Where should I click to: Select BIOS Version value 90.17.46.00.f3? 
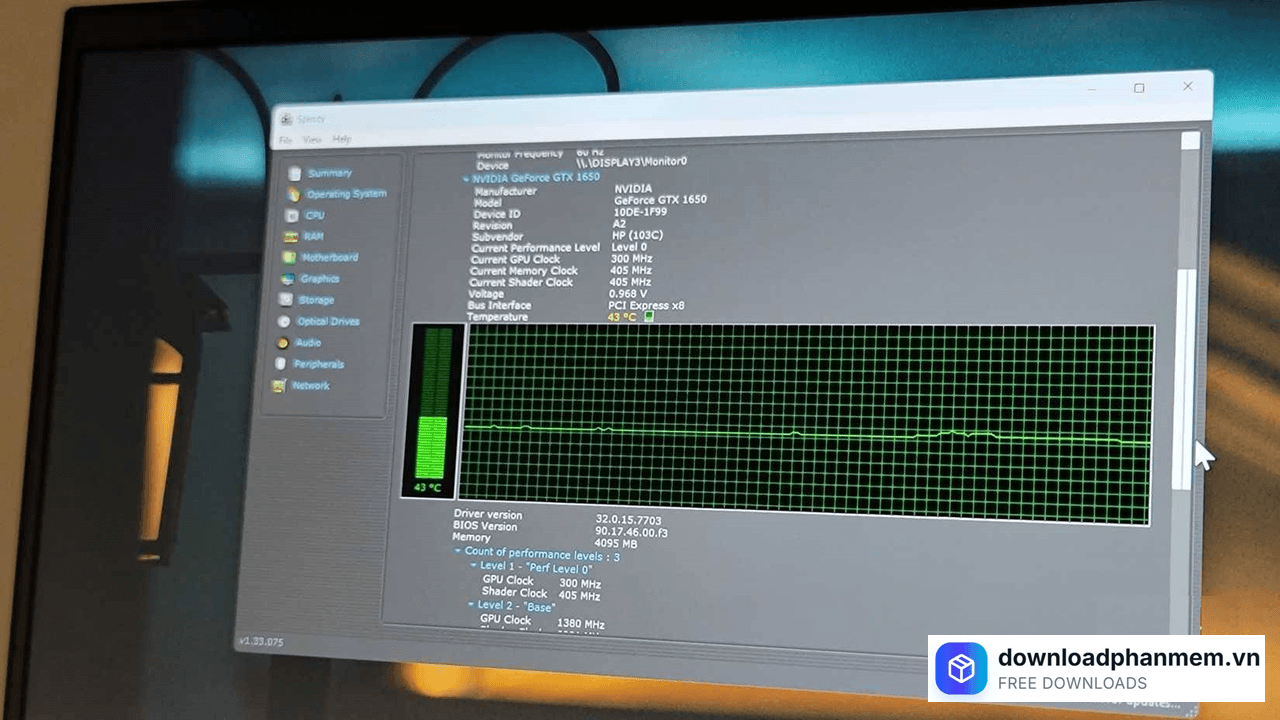tap(631, 532)
